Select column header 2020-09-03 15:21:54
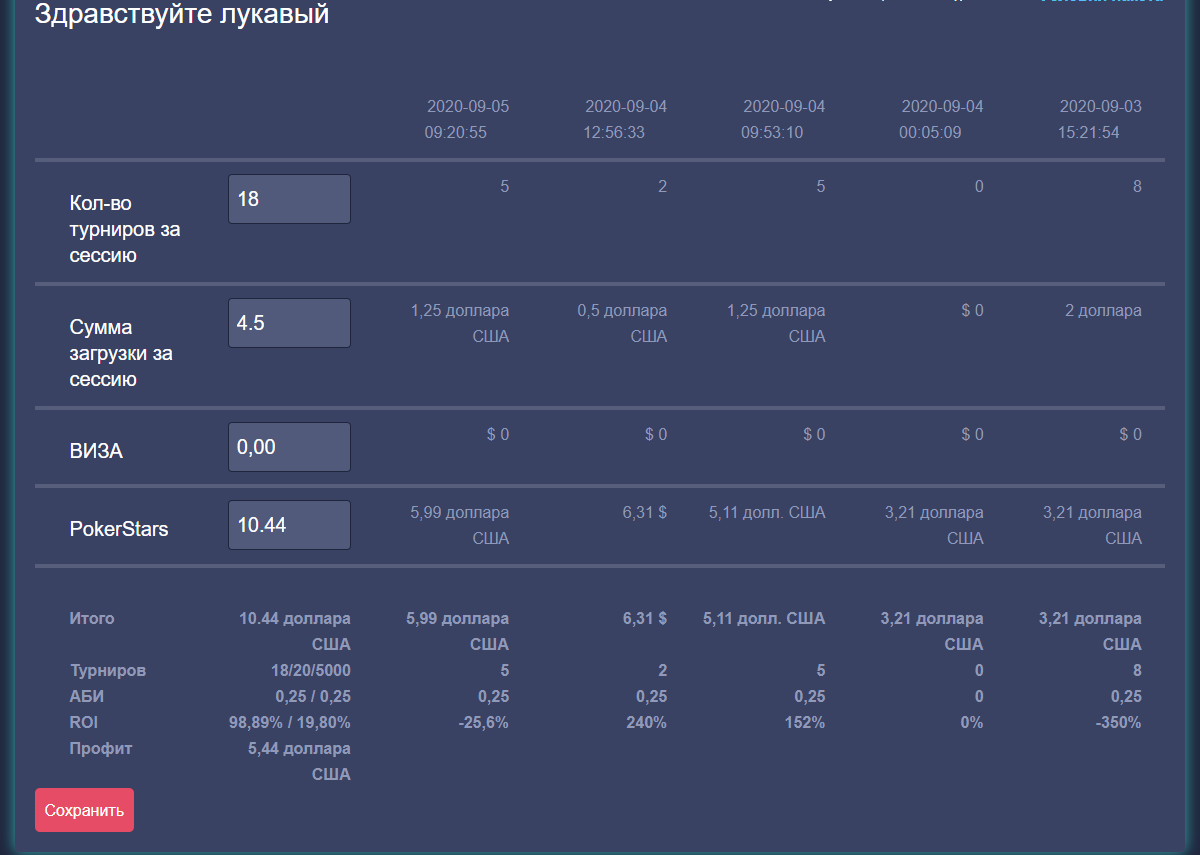This screenshot has height=855, width=1200. point(1099,119)
